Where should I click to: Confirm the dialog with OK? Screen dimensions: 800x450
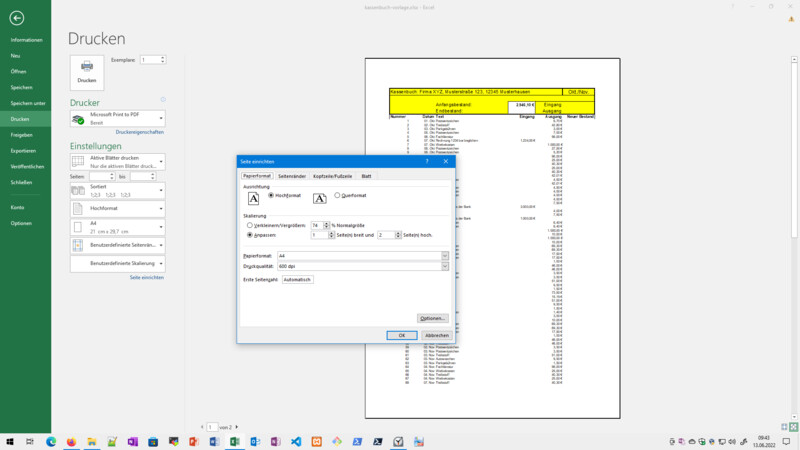(x=402, y=335)
